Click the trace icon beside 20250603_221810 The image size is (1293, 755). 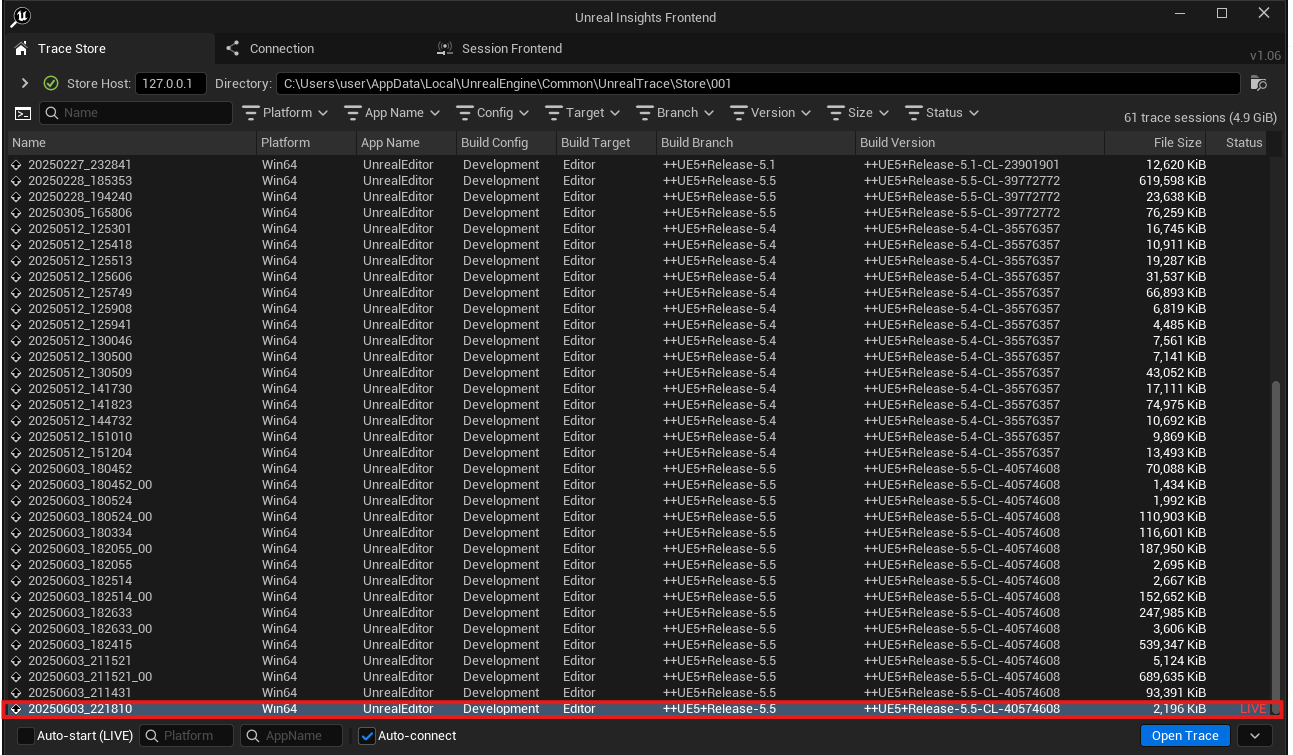point(16,709)
